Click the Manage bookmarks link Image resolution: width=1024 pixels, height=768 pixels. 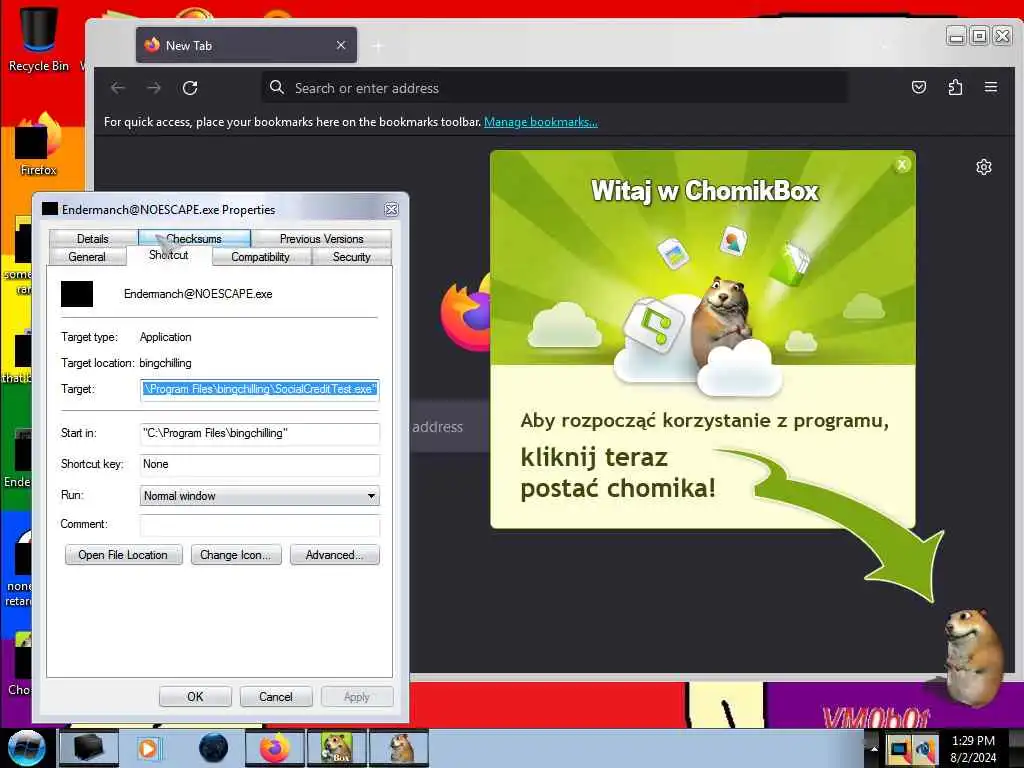541,121
